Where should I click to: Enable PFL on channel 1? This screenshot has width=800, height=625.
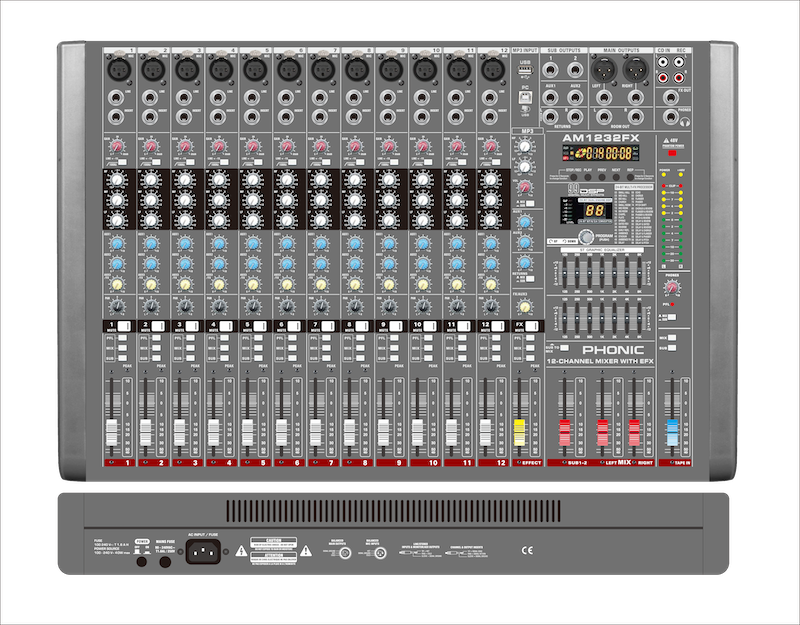point(122,338)
